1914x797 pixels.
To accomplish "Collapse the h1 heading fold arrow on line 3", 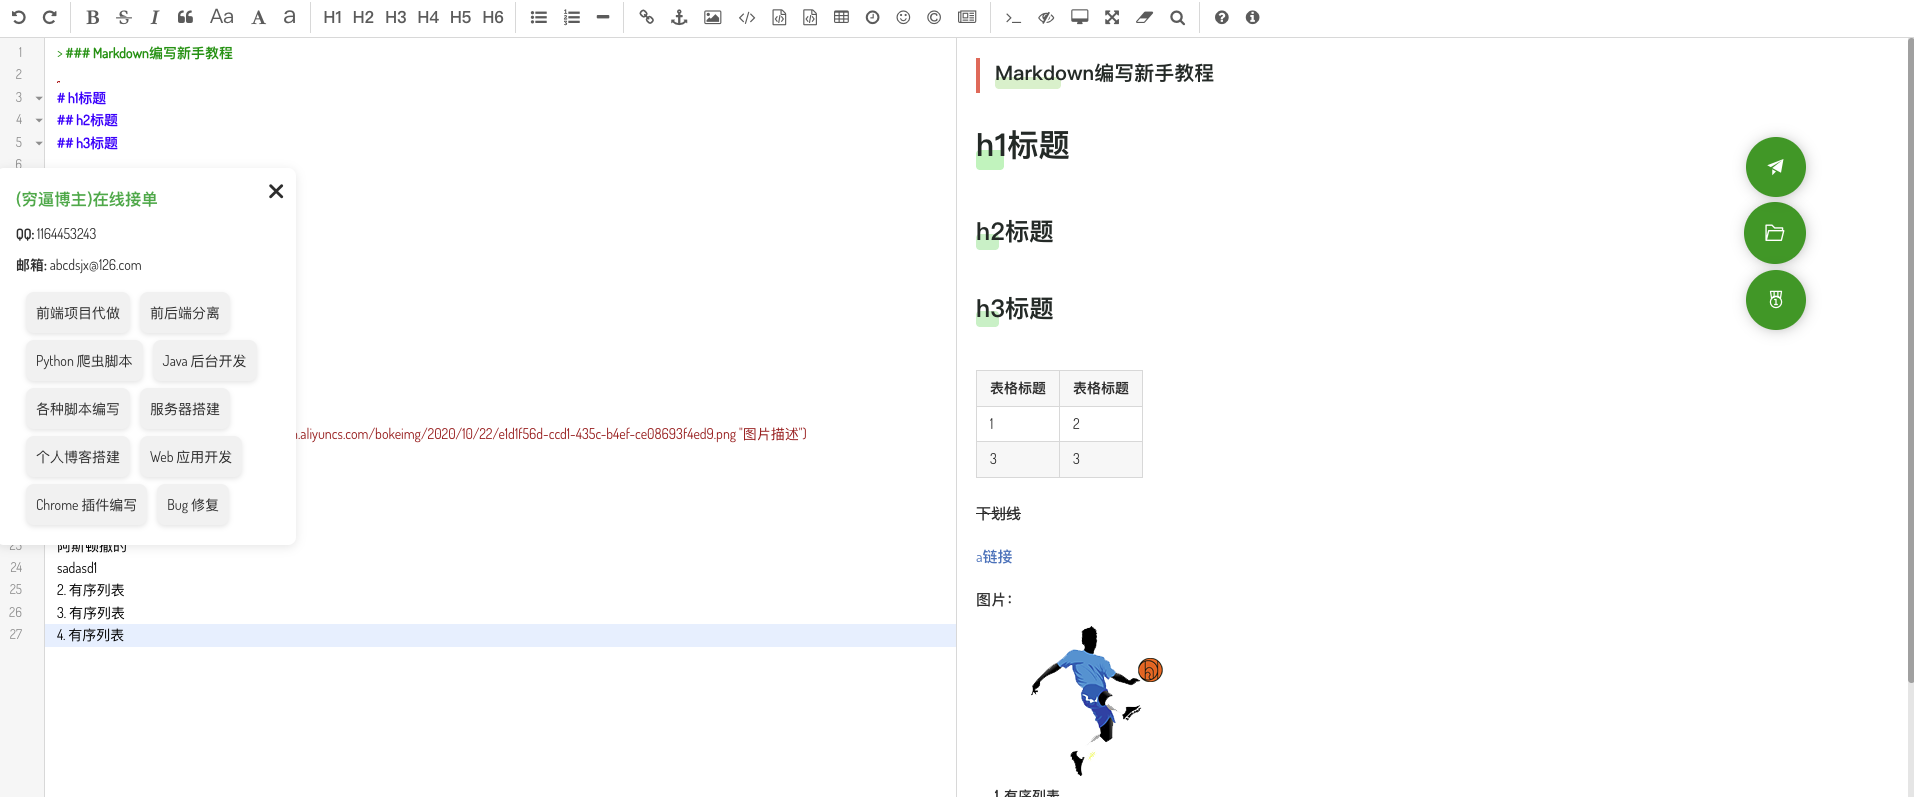I will click(39, 98).
